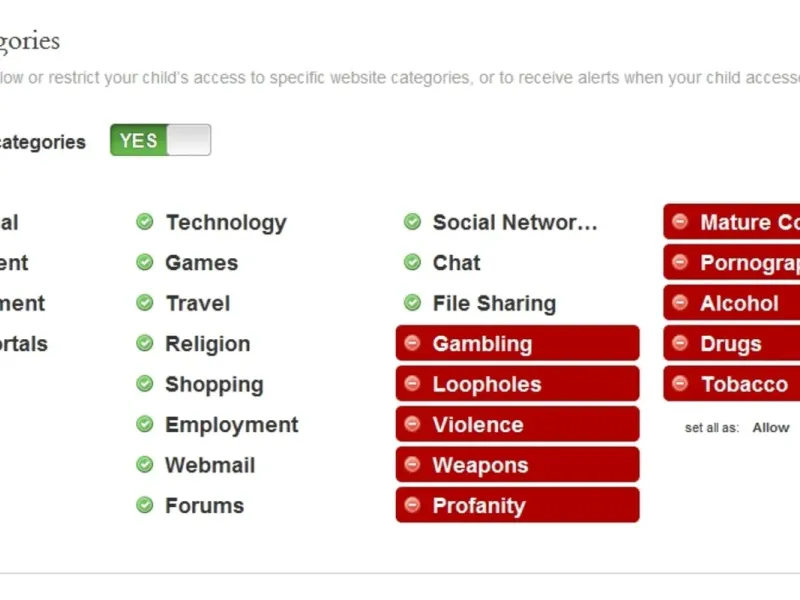
Task: Click the green check icon beside Webmail
Action: click(x=145, y=465)
